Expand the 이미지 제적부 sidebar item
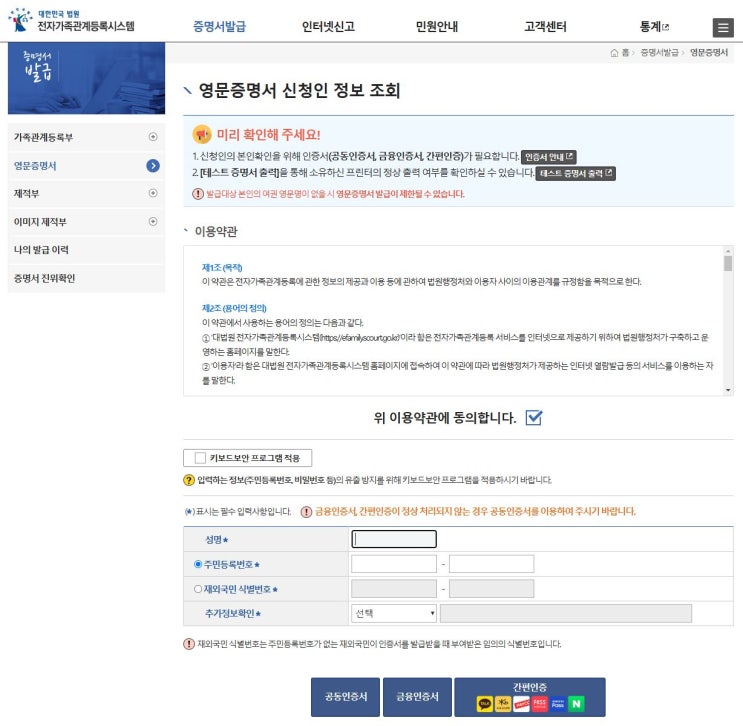 [x=153, y=221]
